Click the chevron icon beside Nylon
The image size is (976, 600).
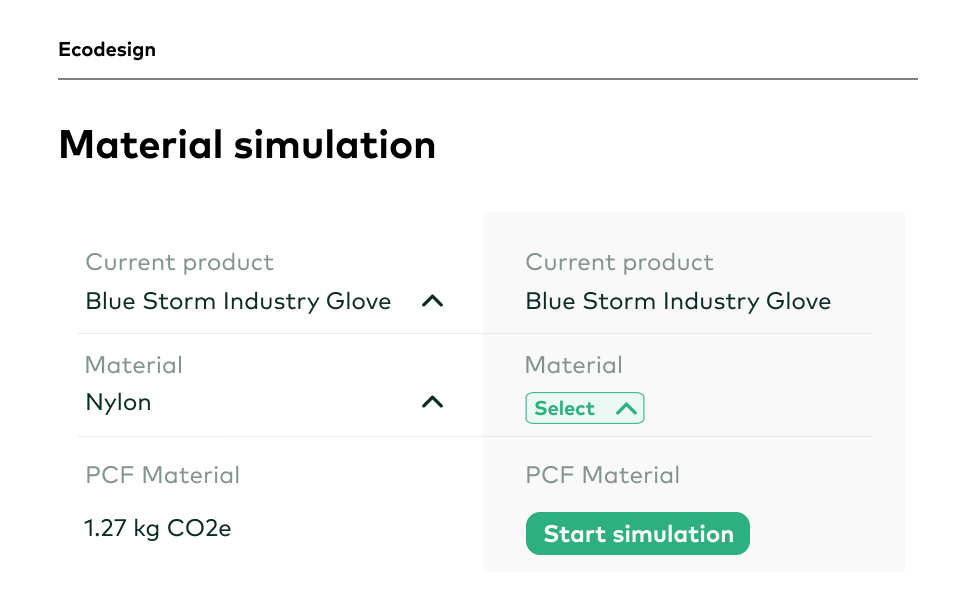pos(432,402)
